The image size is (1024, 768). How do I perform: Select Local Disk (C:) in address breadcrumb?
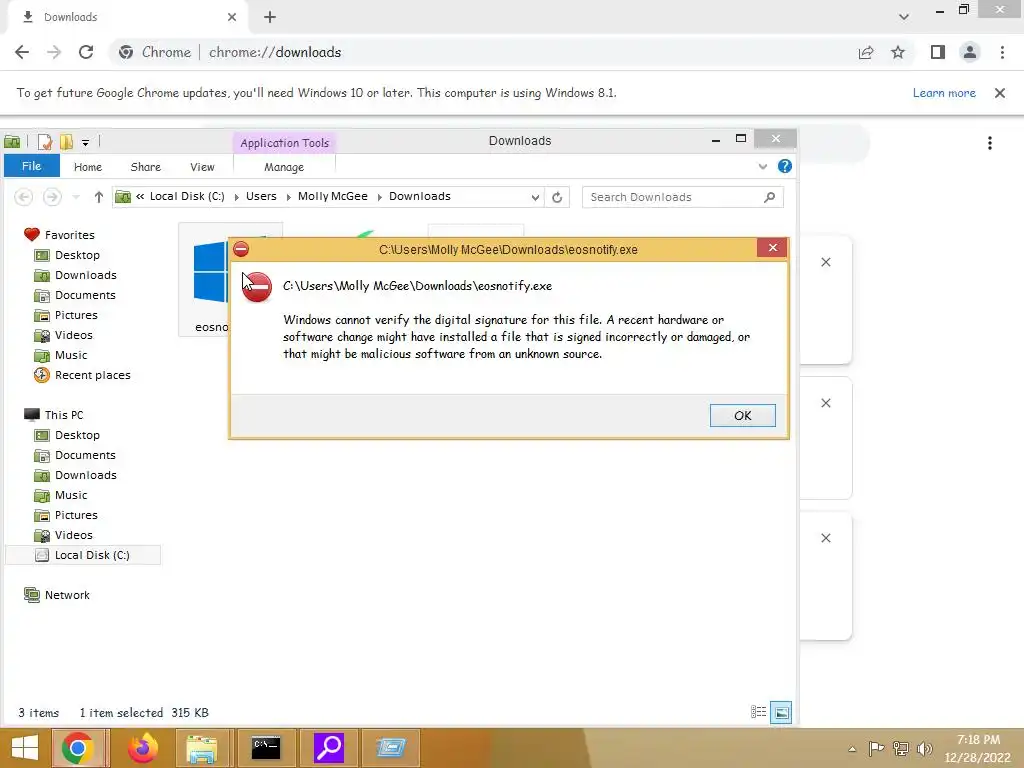(x=187, y=196)
